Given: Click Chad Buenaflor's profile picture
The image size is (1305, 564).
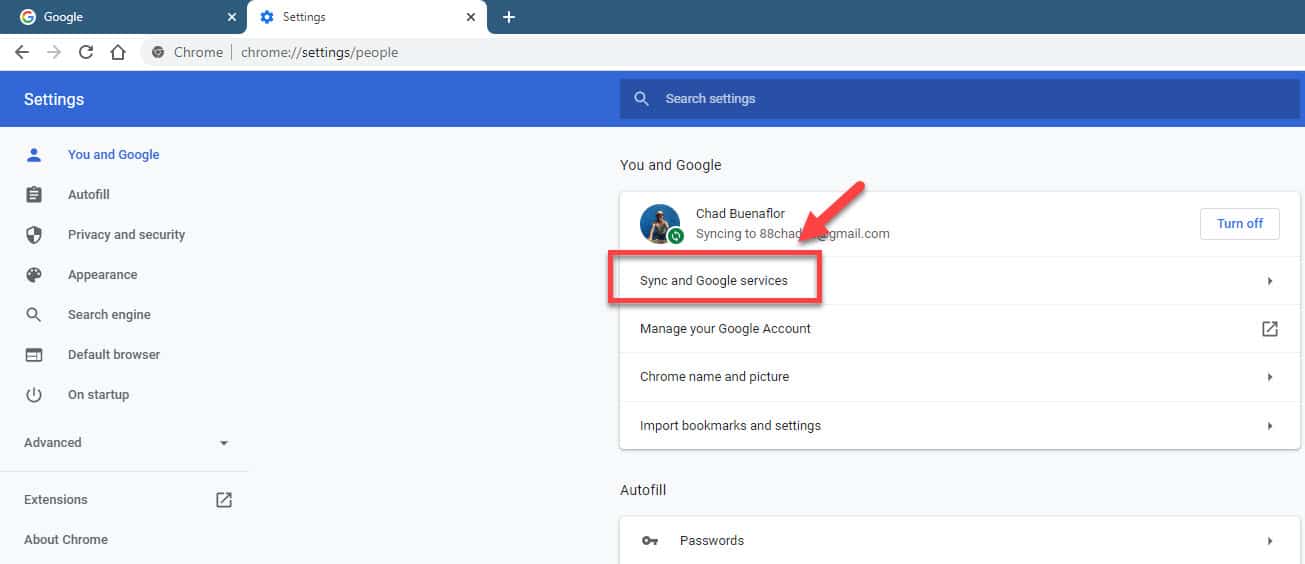Looking at the screenshot, I should 660,224.
